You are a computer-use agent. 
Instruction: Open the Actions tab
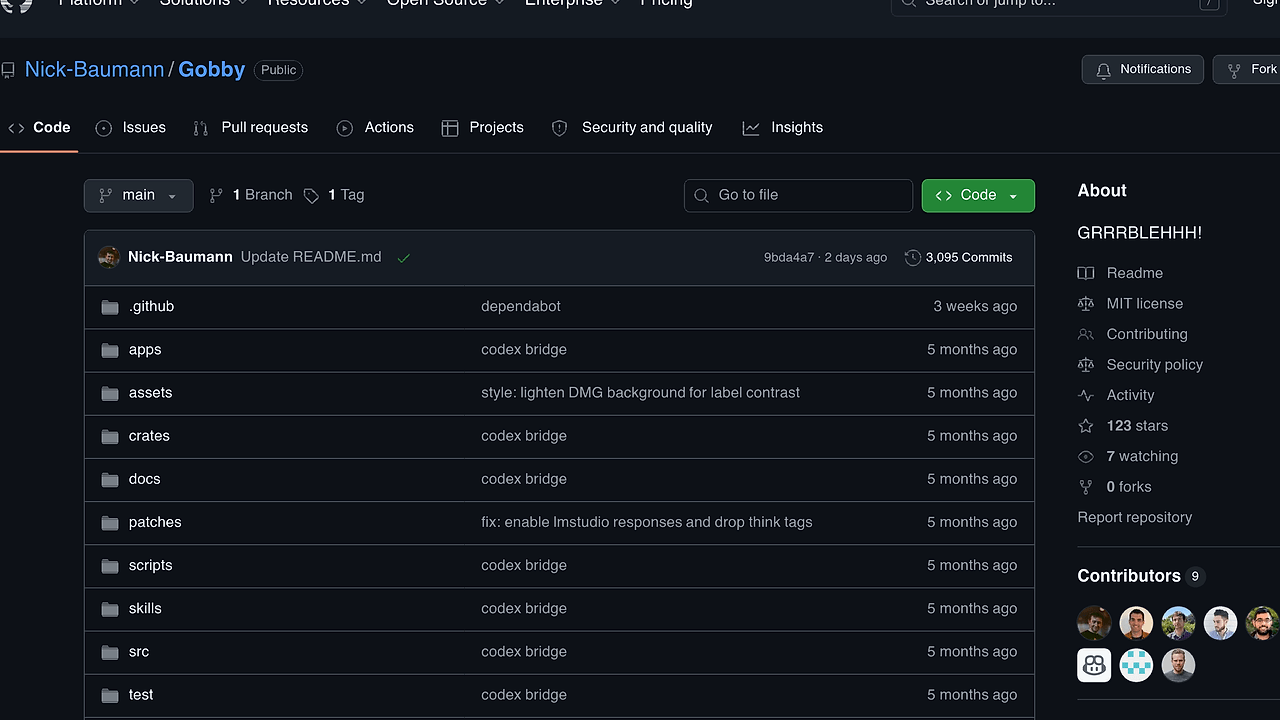click(375, 128)
